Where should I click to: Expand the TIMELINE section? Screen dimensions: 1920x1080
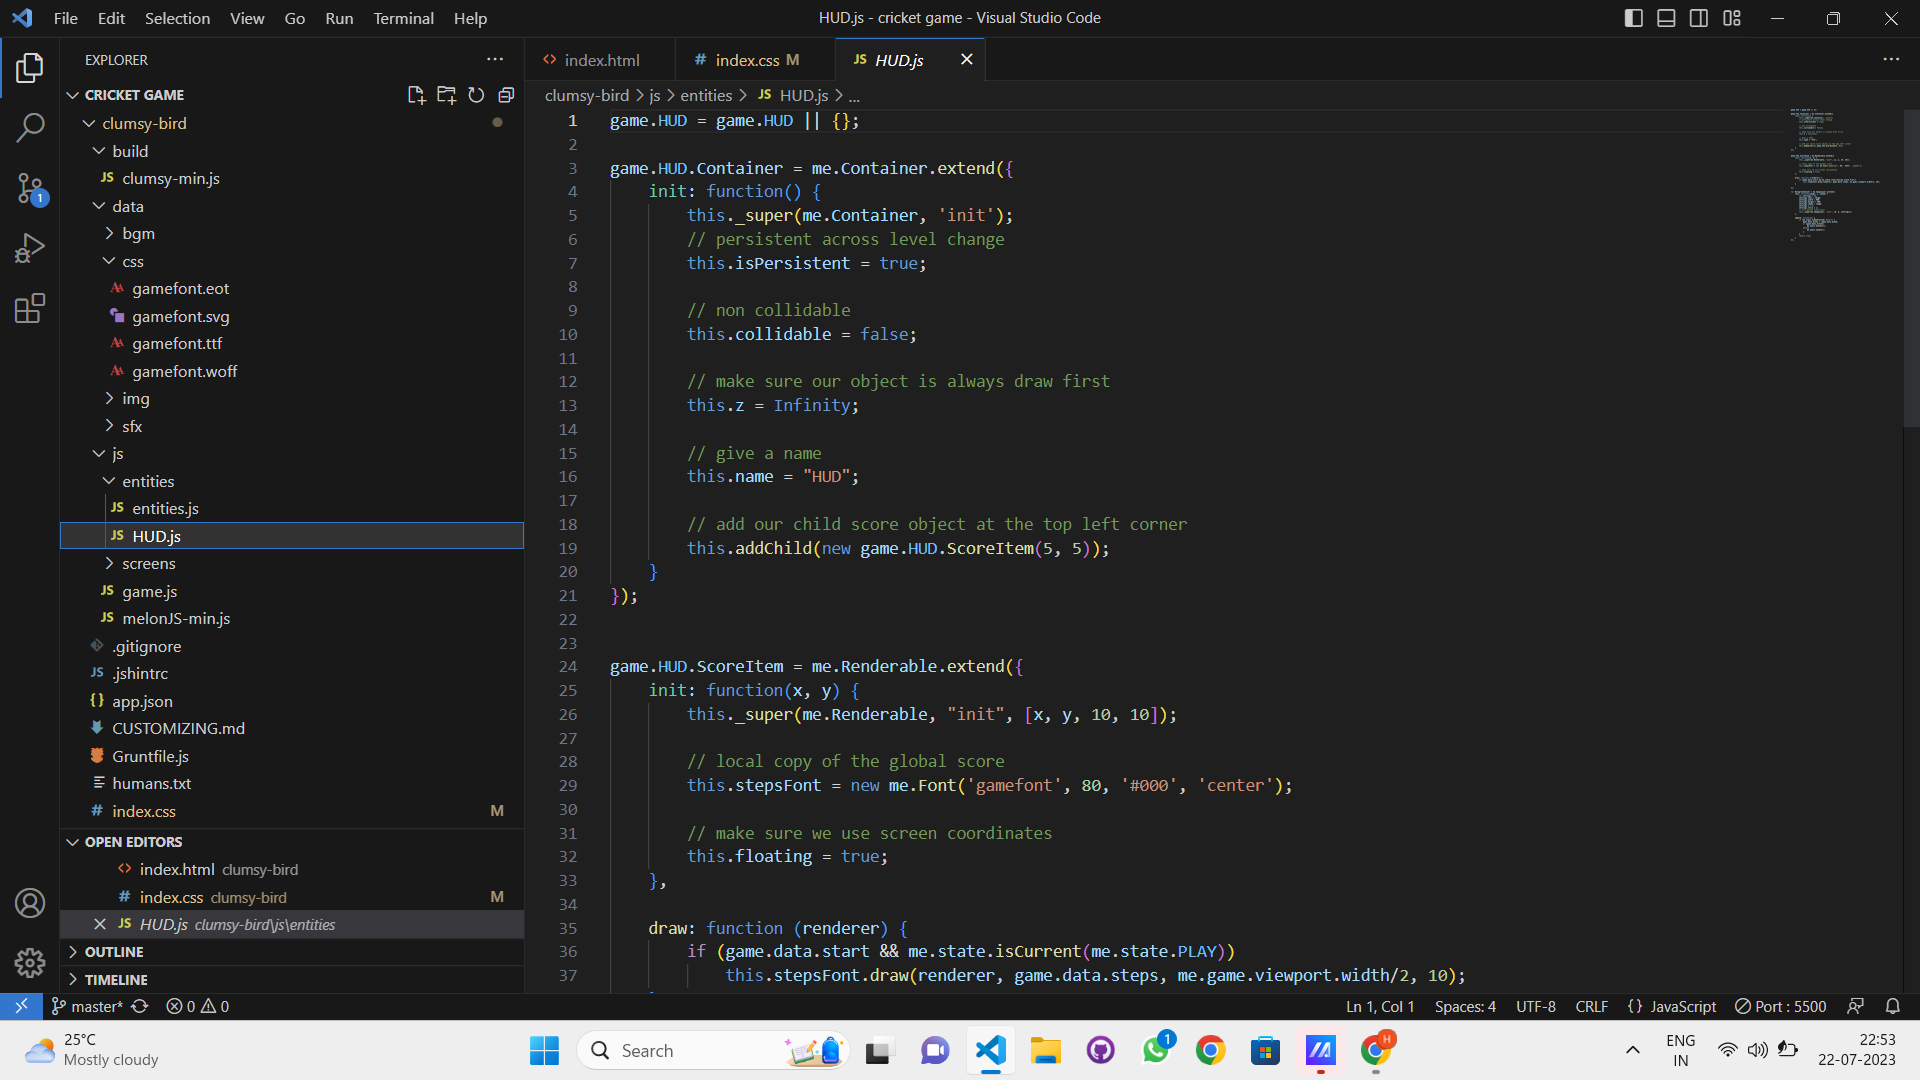[116, 980]
